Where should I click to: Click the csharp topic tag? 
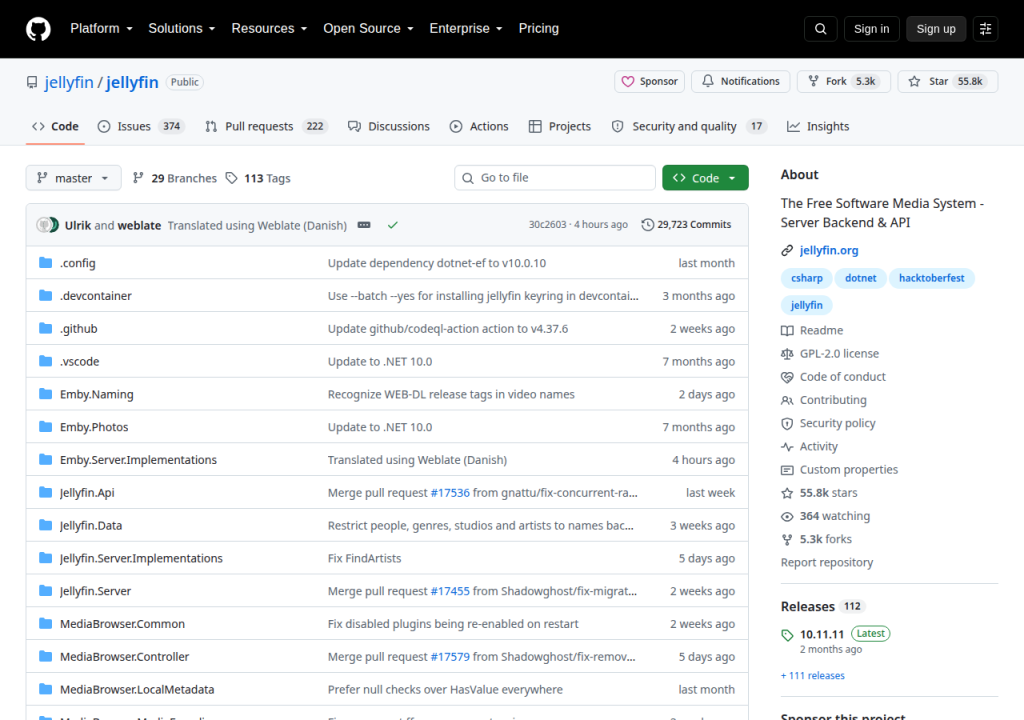pos(807,278)
